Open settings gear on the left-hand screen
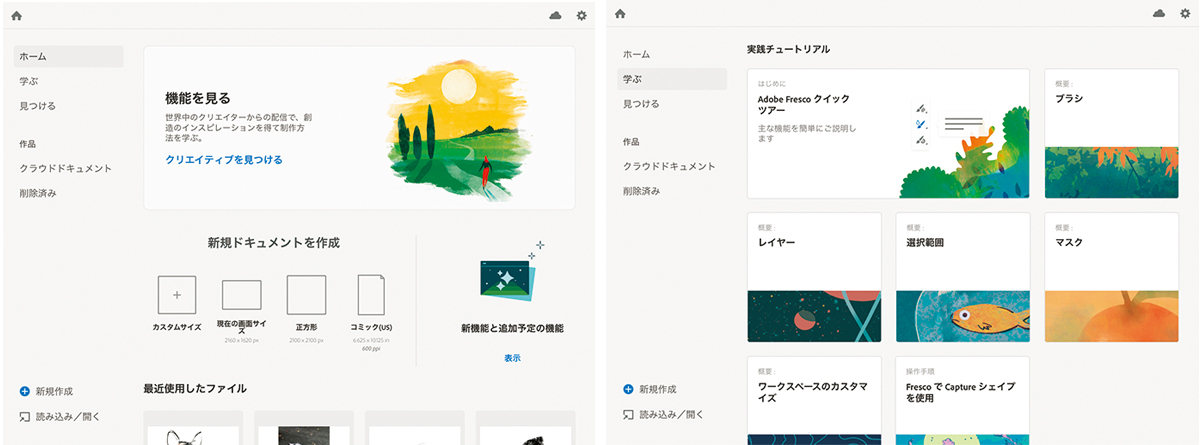1200x445 pixels. click(x=582, y=15)
